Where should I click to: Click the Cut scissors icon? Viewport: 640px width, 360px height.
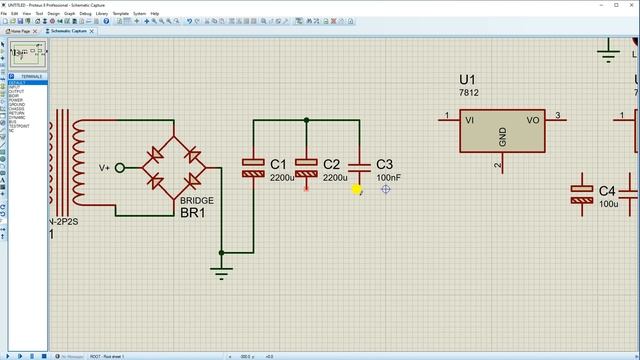coord(207,21)
